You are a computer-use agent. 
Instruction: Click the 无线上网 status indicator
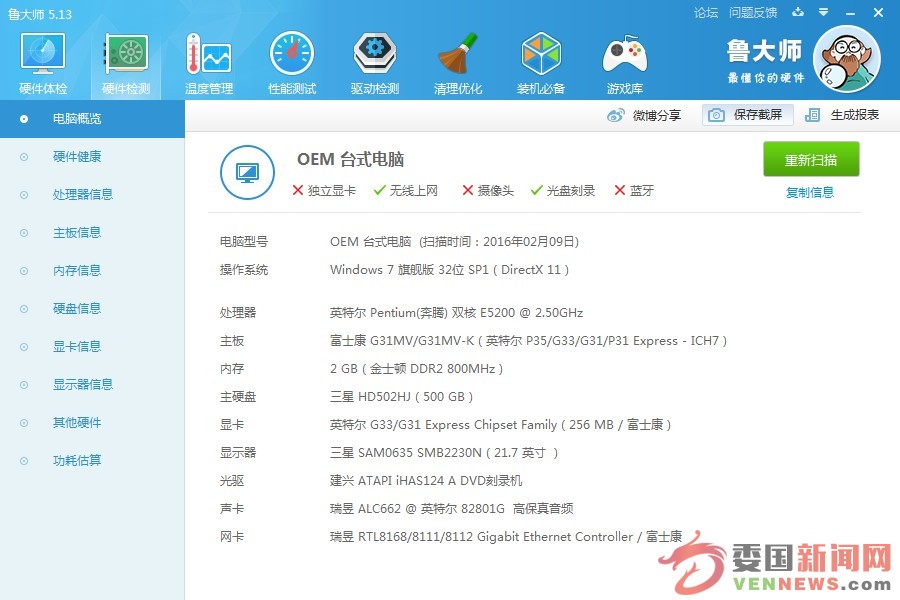point(406,191)
